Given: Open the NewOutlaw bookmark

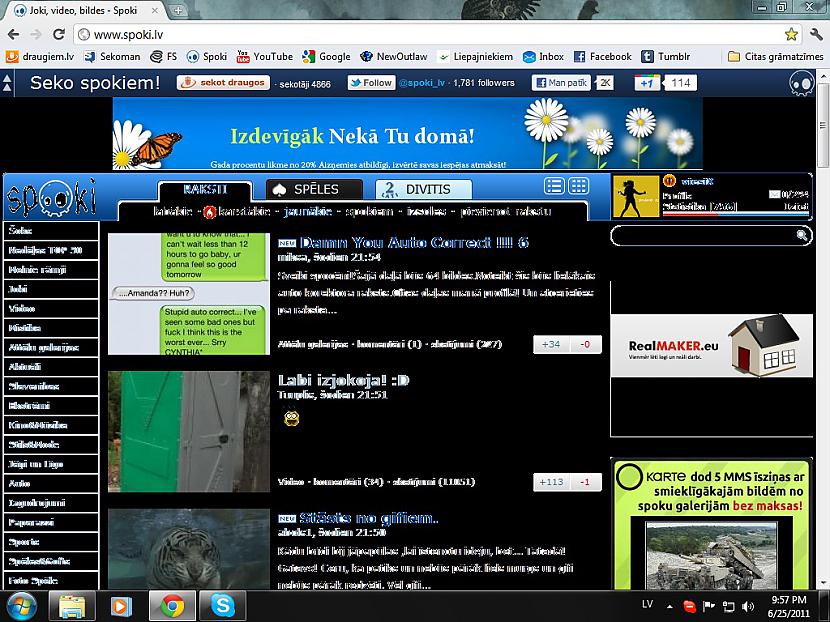Looking at the screenshot, I should [x=393, y=56].
